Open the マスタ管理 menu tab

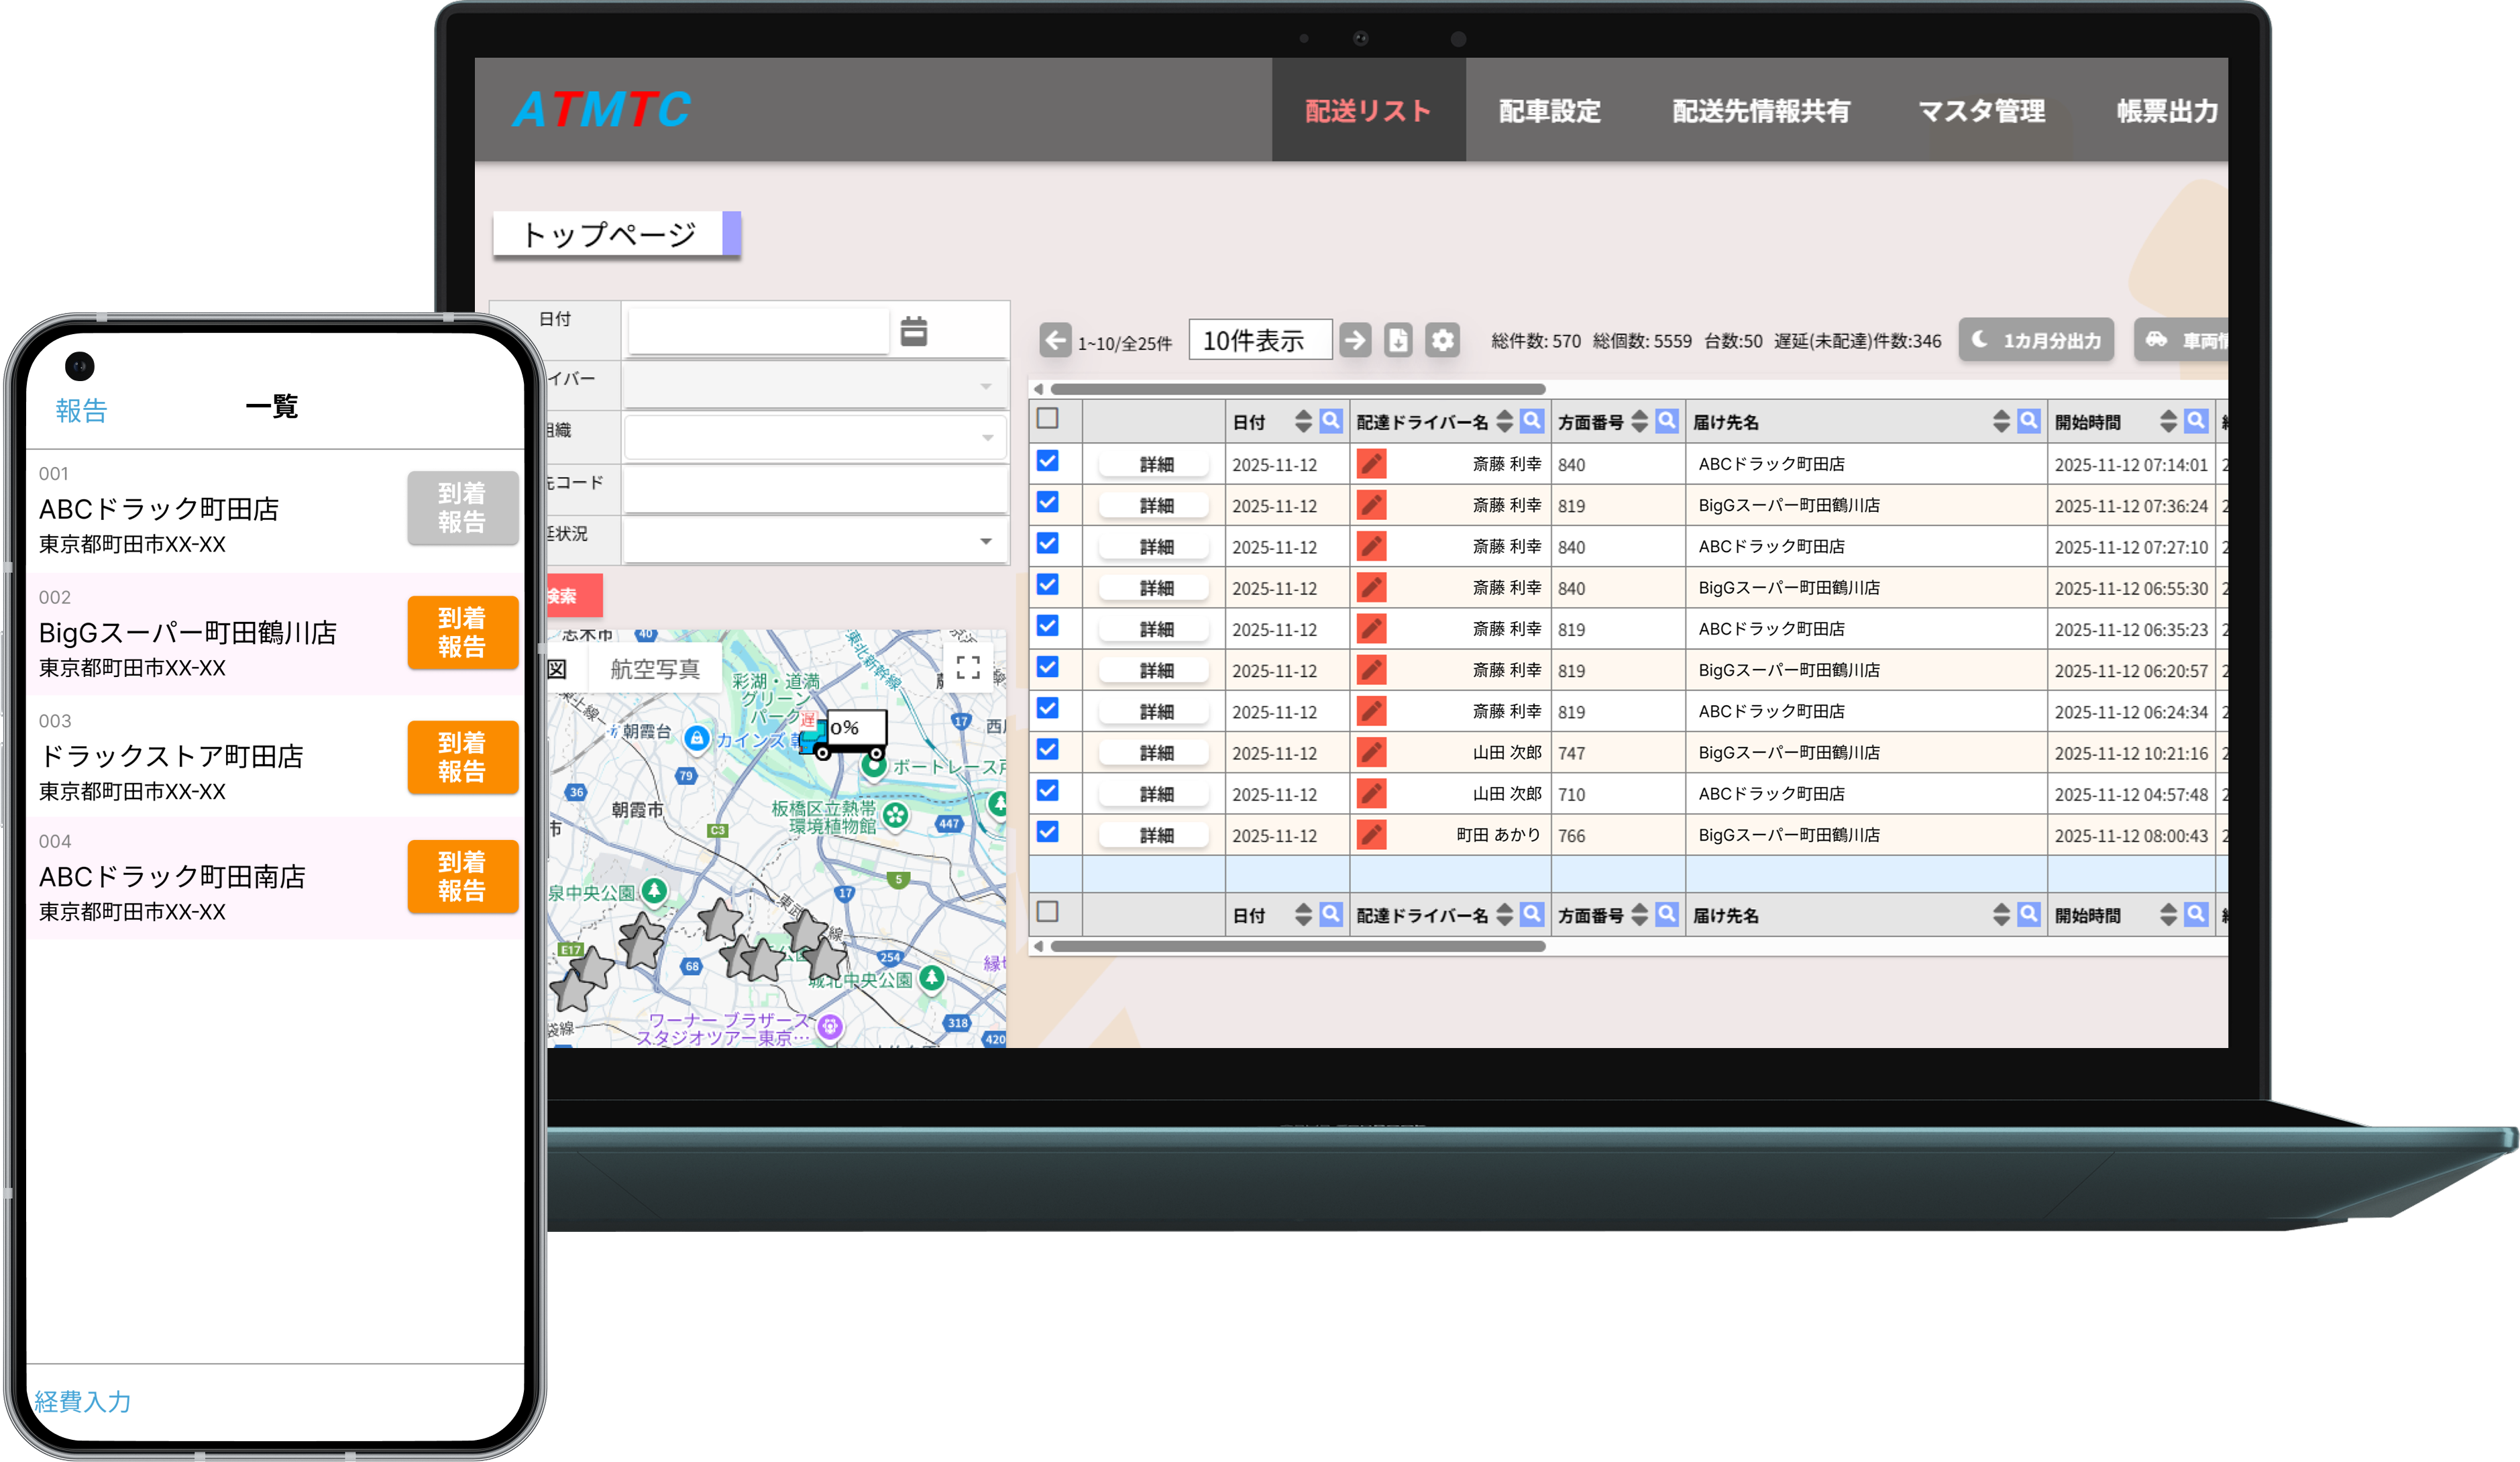1981,111
